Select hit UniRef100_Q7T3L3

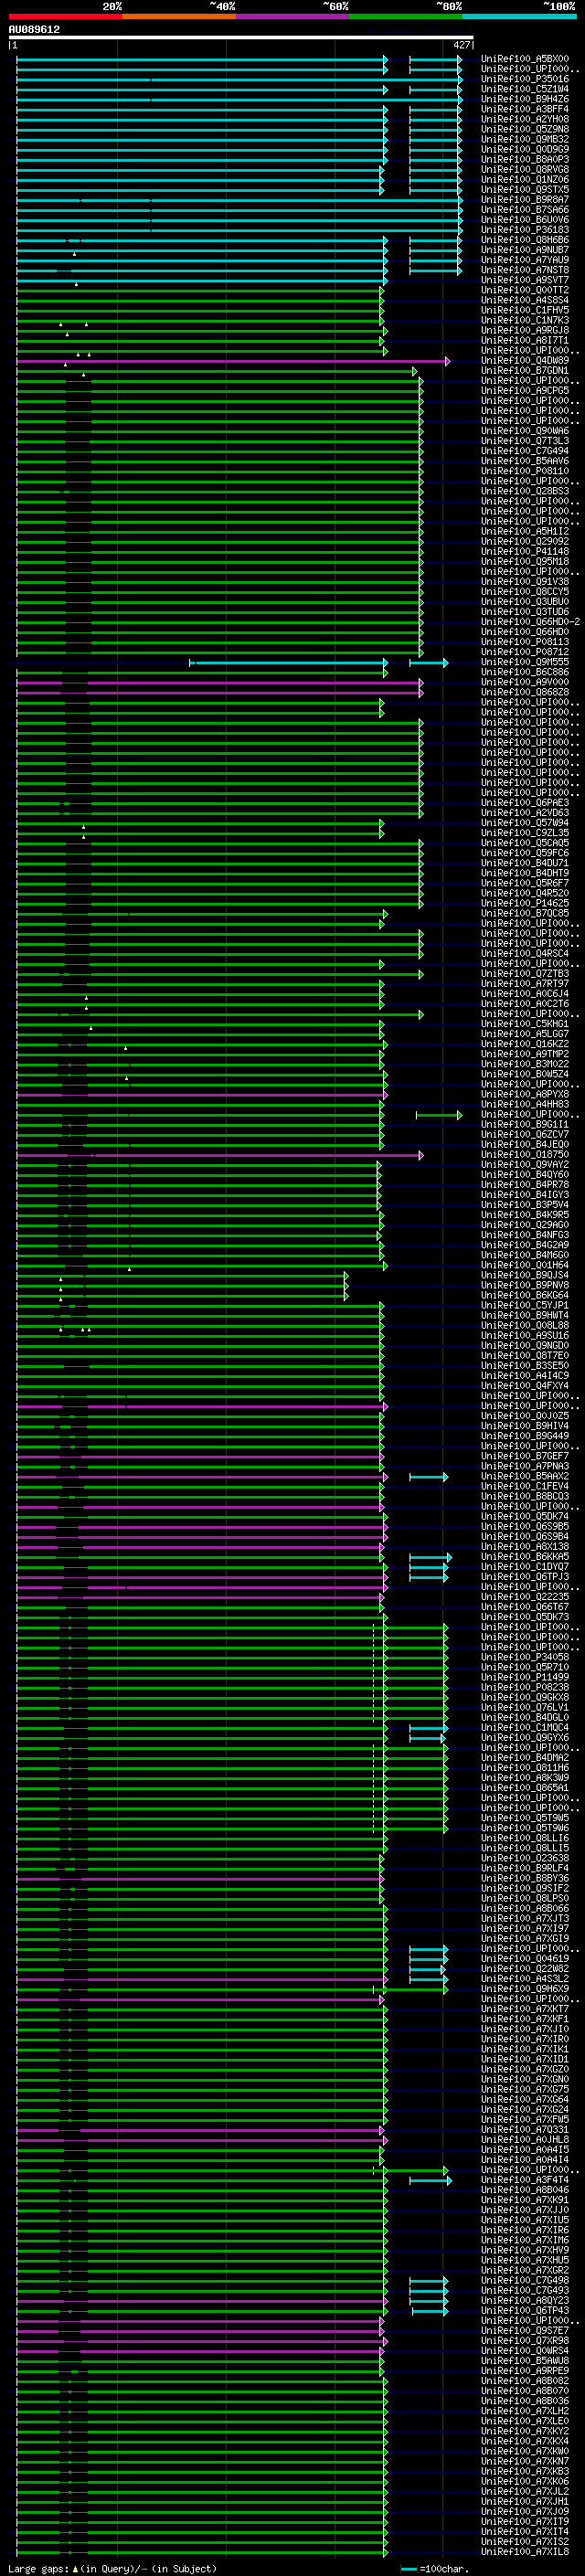coord(524,441)
